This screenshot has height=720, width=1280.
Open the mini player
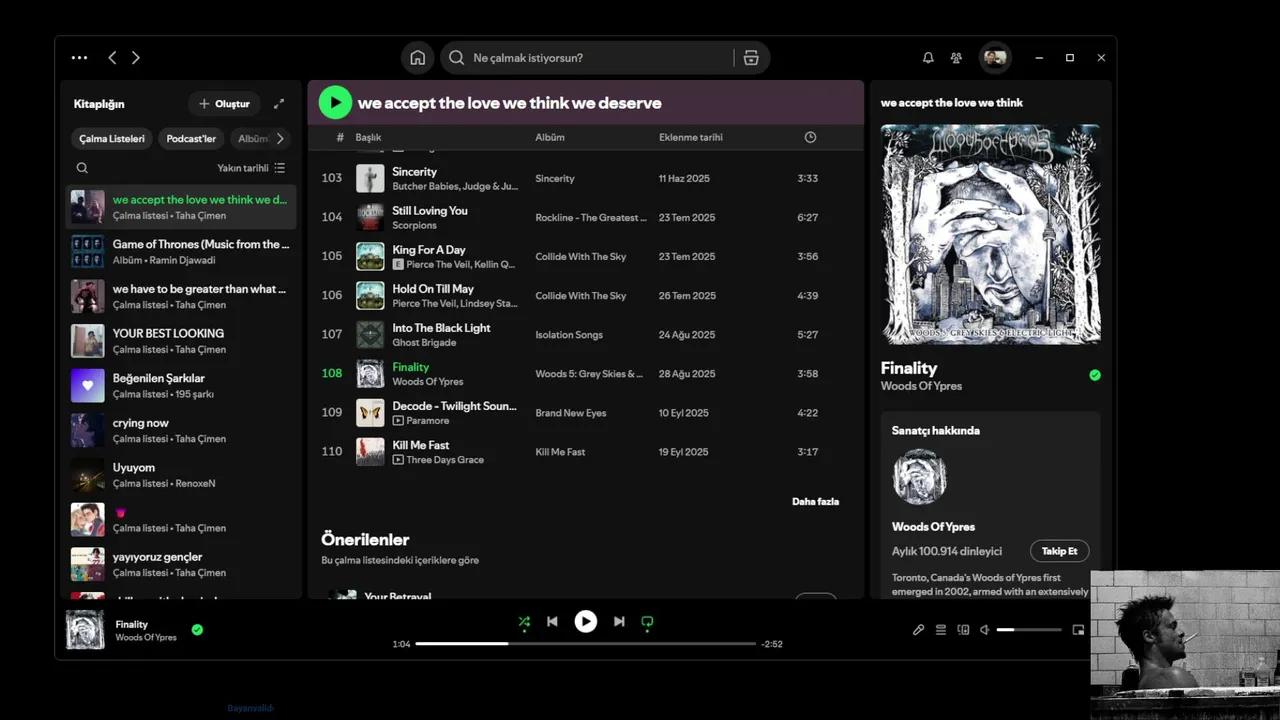(x=1078, y=630)
